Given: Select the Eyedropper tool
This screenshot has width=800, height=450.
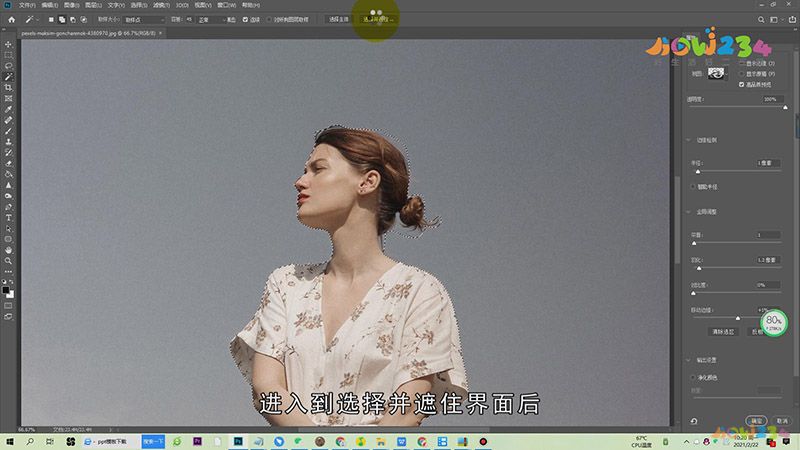Looking at the screenshot, I should click(x=8, y=109).
